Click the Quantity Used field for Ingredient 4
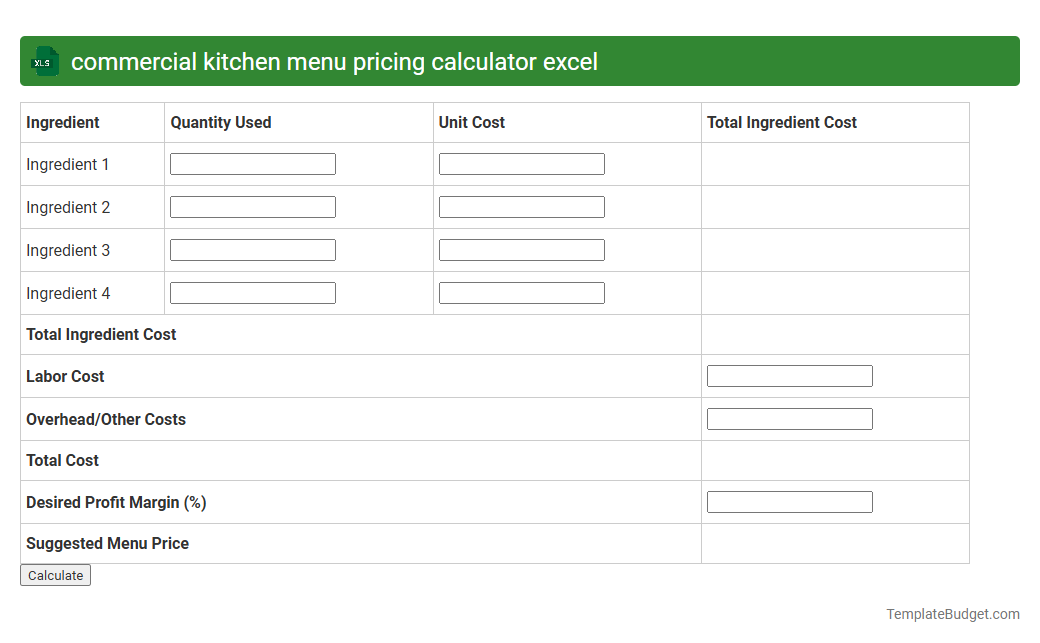The image size is (1040, 643). [252, 292]
